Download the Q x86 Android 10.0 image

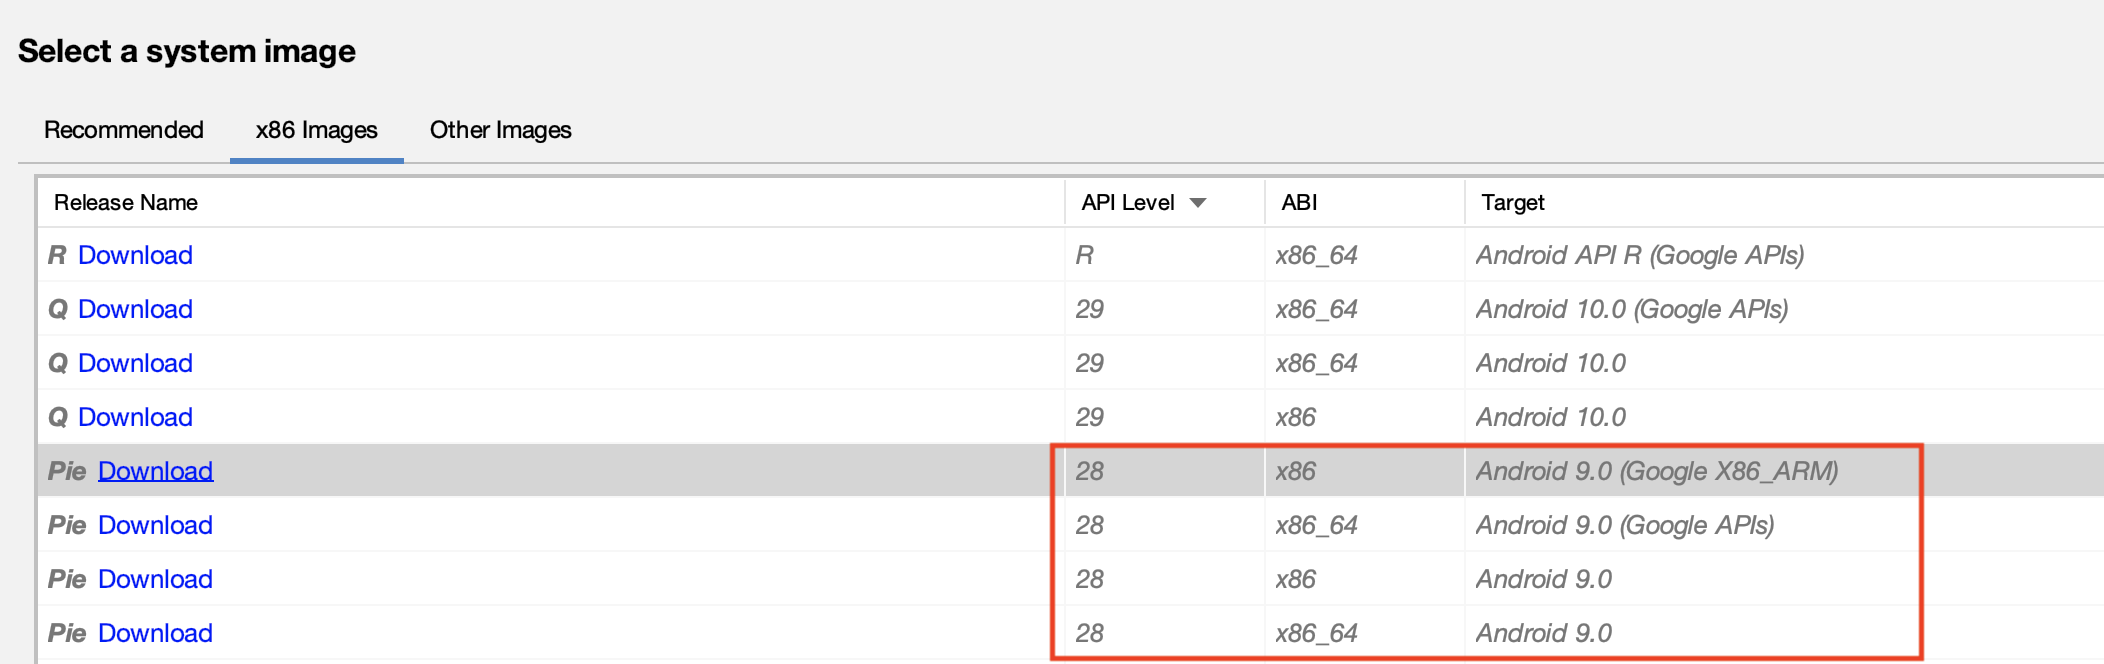[x=136, y=417]
